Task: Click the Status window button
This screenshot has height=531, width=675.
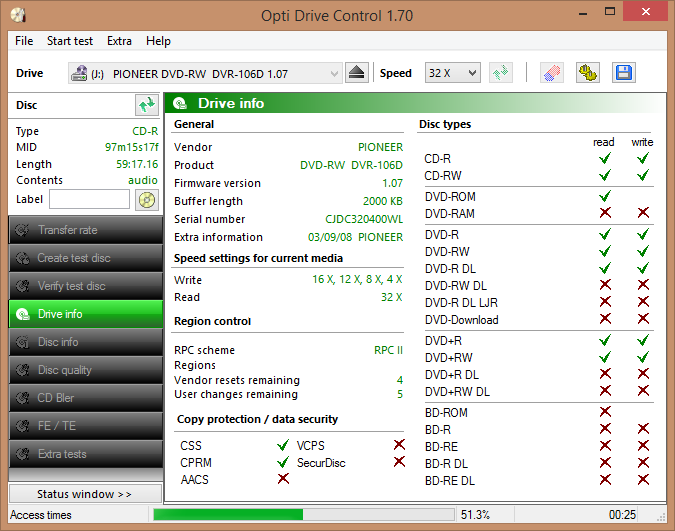Action: pos(85,494)
